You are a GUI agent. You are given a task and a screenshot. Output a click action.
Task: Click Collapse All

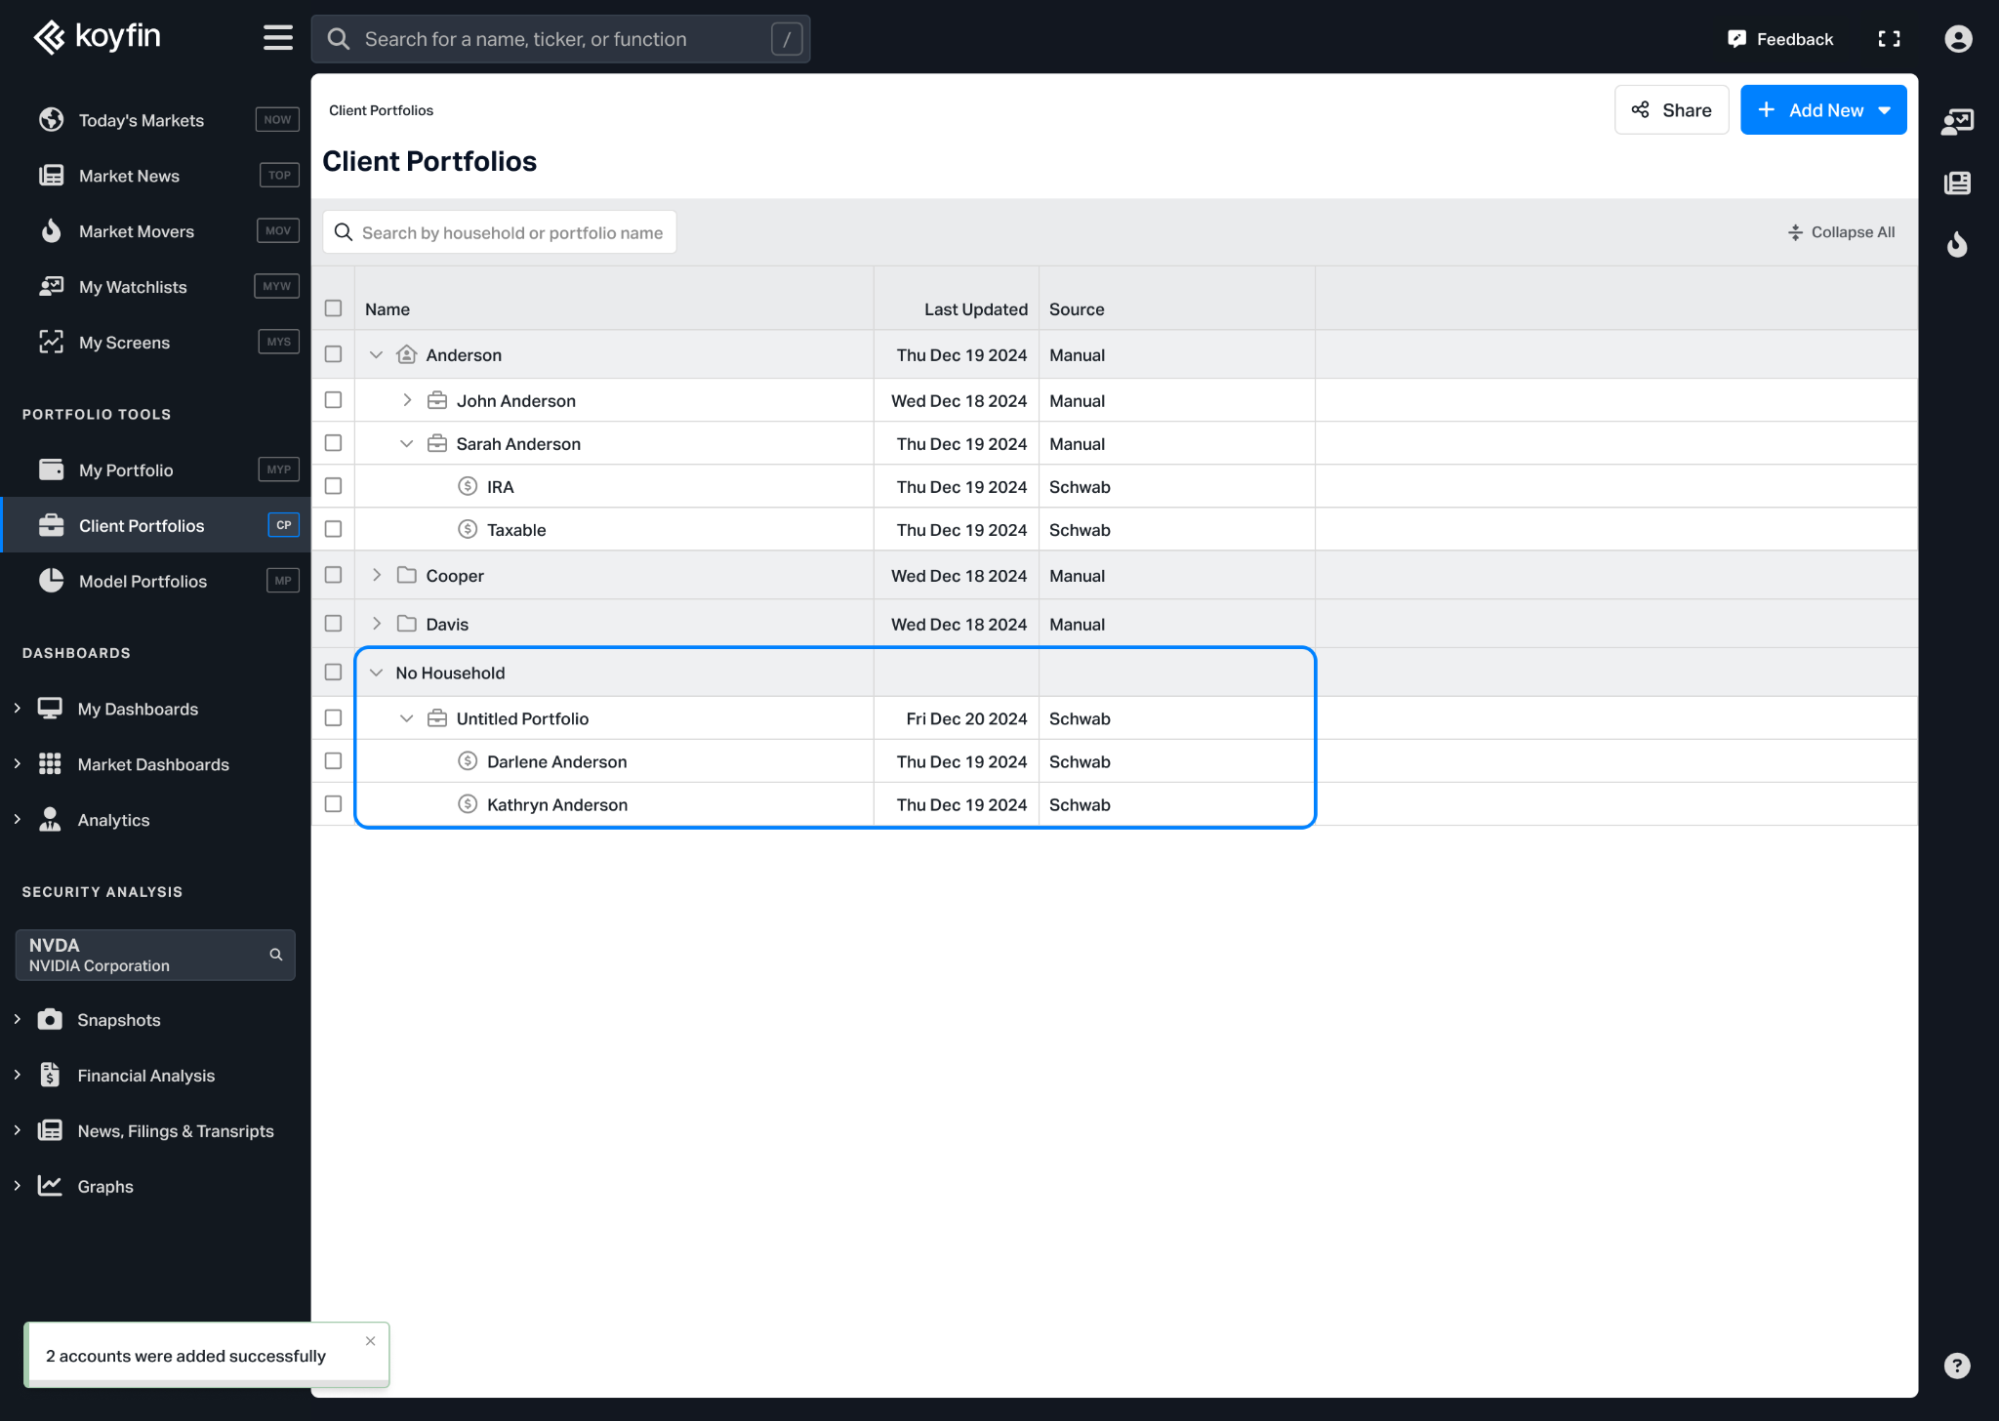tap(1840, 232)
